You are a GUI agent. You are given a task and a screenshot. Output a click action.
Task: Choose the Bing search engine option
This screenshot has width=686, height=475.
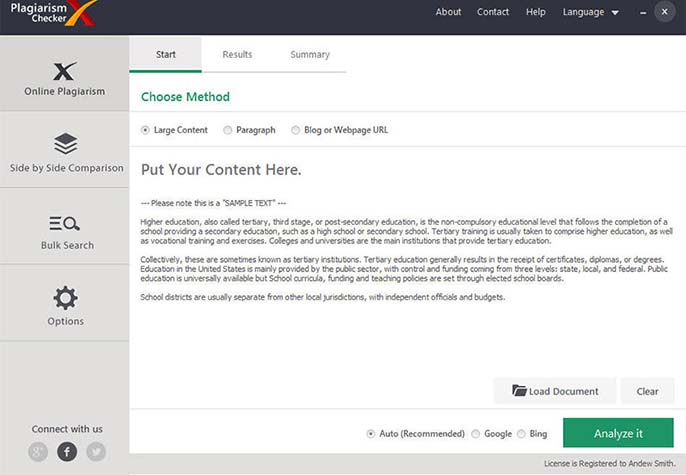[521, 434]
